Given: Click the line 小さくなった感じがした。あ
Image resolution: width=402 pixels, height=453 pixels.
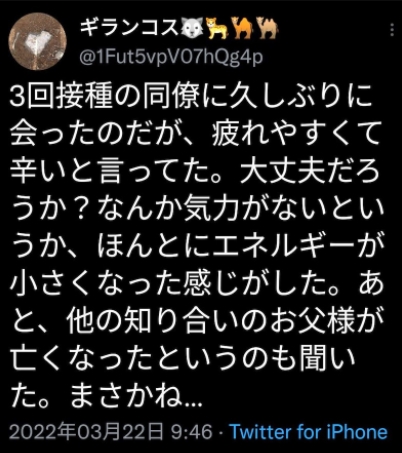Looking at the screenshot, I should click(x=197, y=284).
